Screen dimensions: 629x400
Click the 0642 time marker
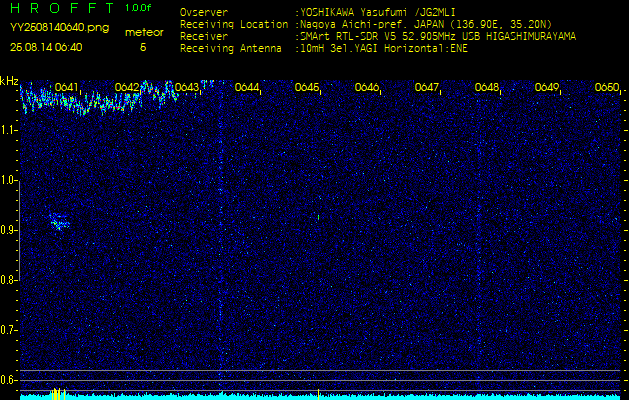(x=127, y=87)
